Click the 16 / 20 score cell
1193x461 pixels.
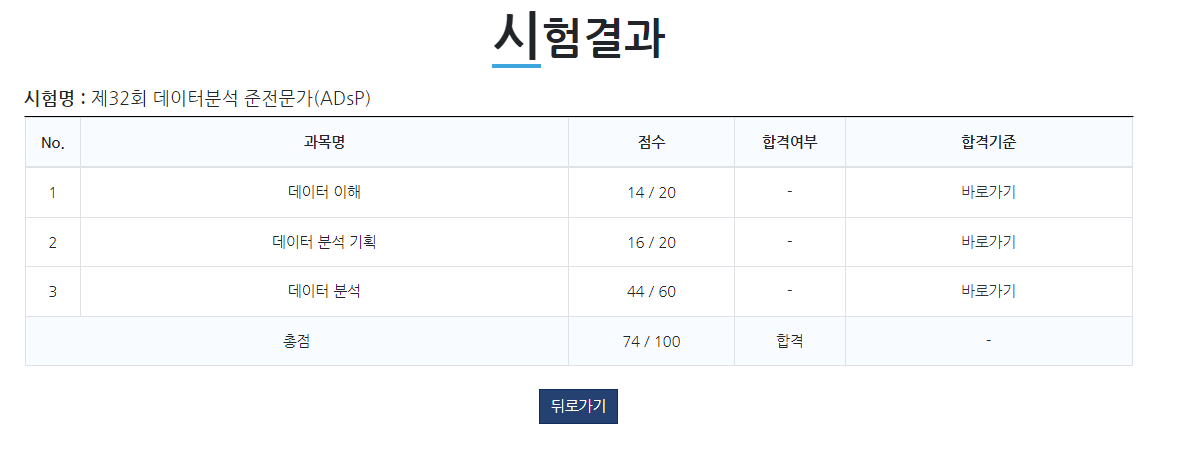[651, 242]
